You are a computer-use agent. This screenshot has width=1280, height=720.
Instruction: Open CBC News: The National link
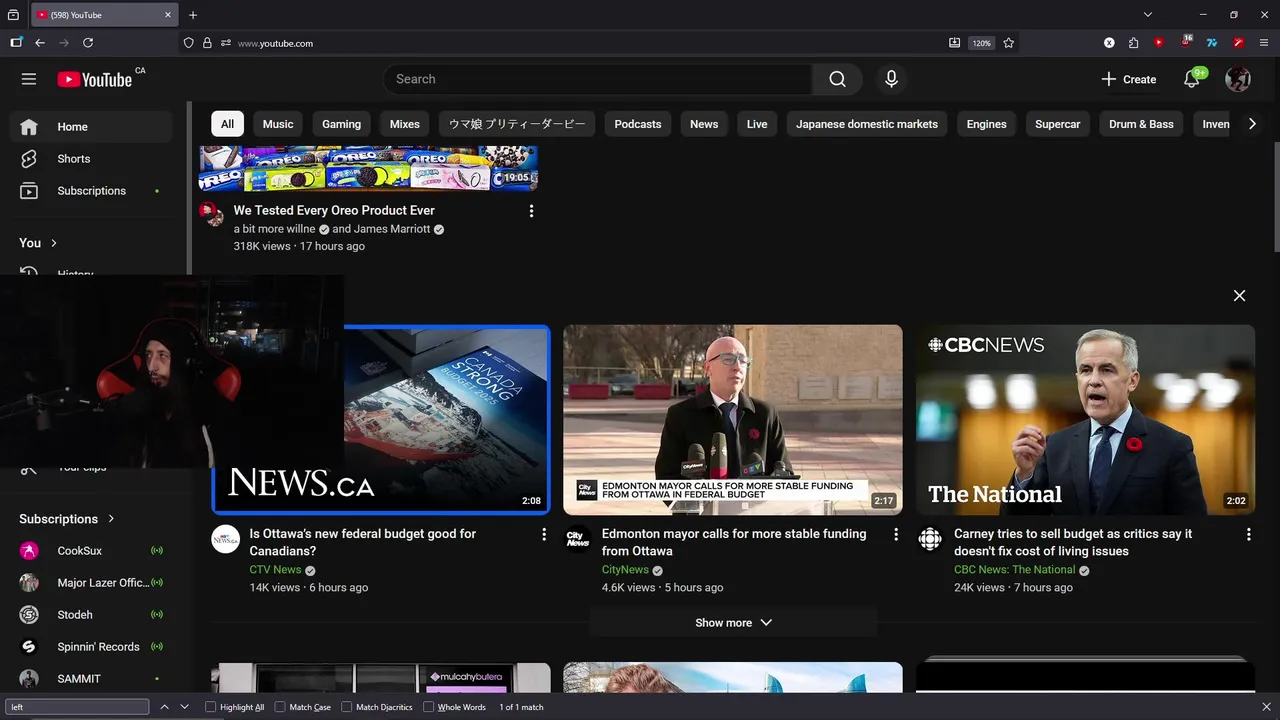[x=1014, y=570]
